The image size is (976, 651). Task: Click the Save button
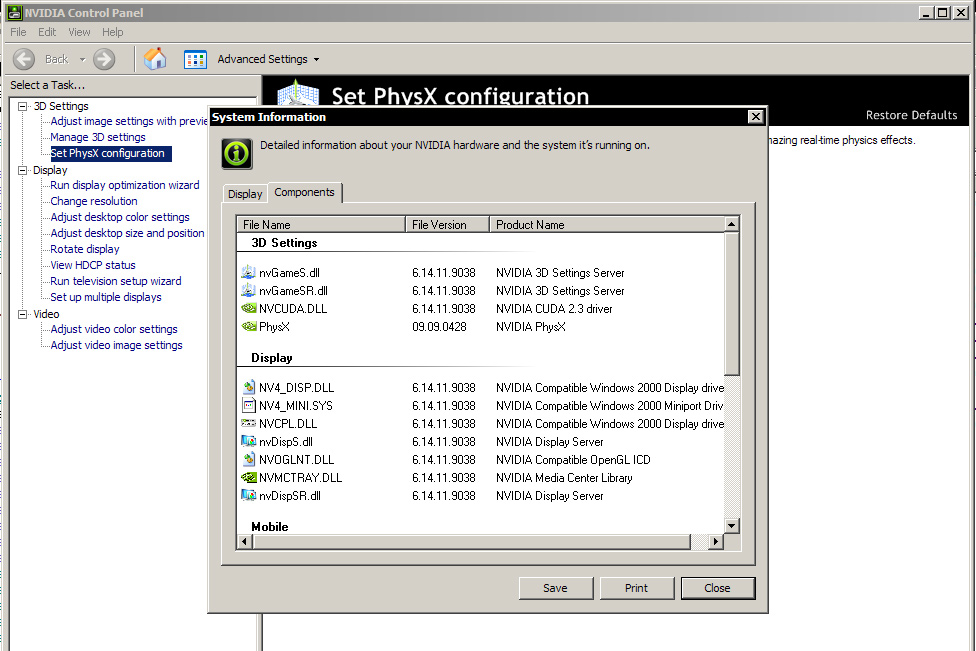click(x=555, y=588)
